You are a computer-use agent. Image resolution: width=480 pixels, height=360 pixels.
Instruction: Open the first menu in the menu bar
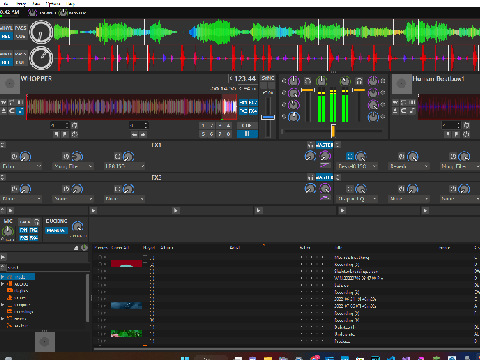coord(6,4)
